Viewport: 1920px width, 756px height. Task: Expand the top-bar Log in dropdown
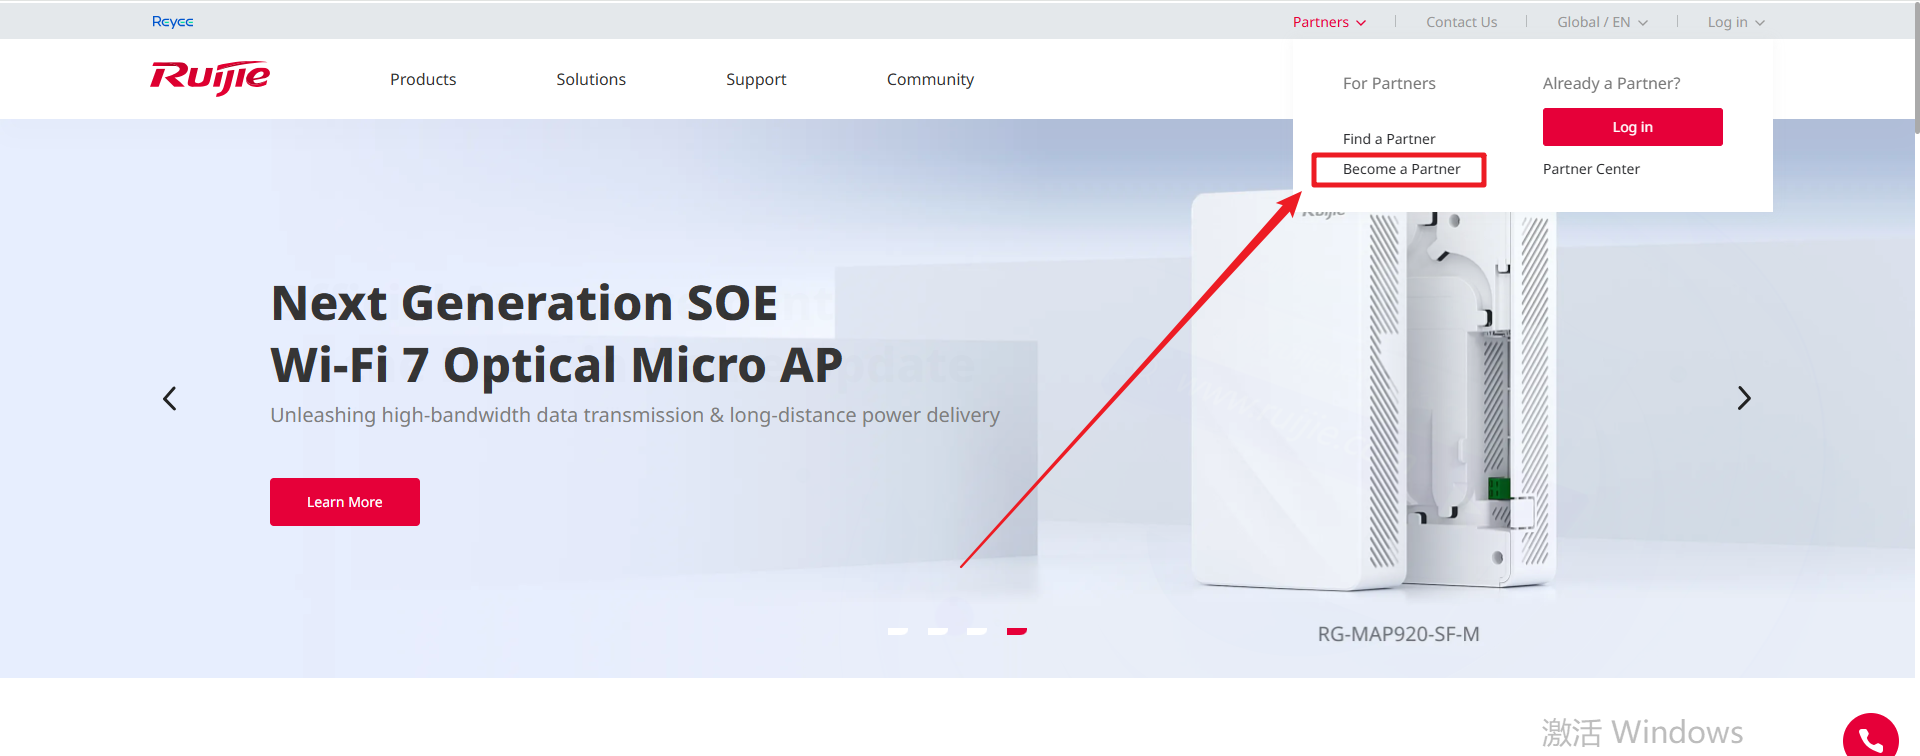(1736, 22)
